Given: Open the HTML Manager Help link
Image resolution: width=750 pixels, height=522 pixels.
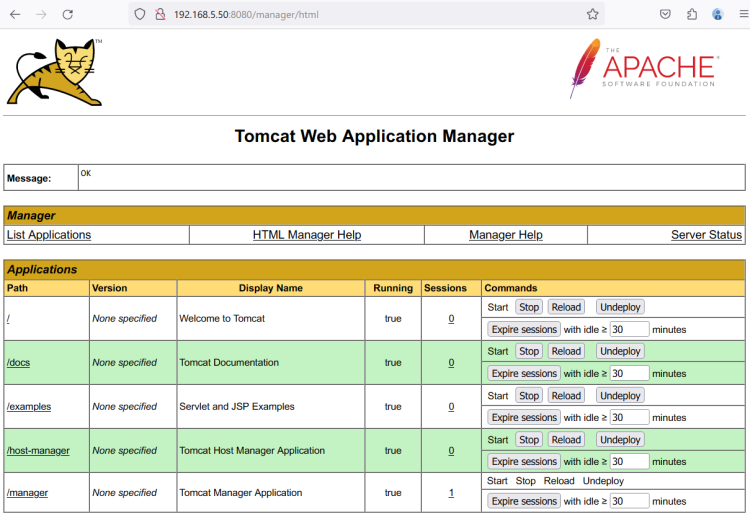Looking at the screenshot, I should pyautogui.click(x=307, y=235).
